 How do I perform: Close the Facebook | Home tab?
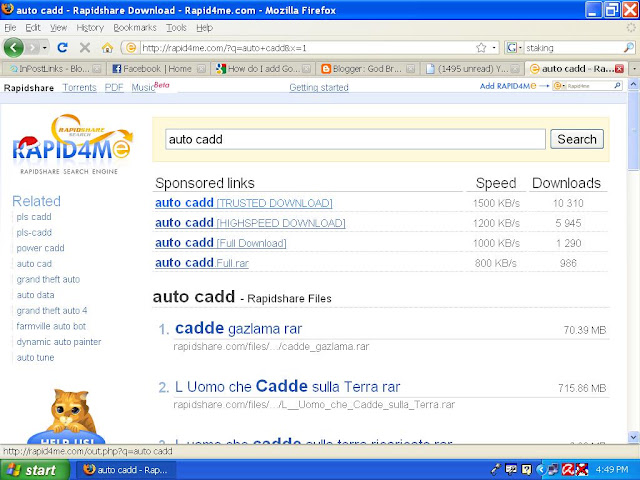pos(201,69)
